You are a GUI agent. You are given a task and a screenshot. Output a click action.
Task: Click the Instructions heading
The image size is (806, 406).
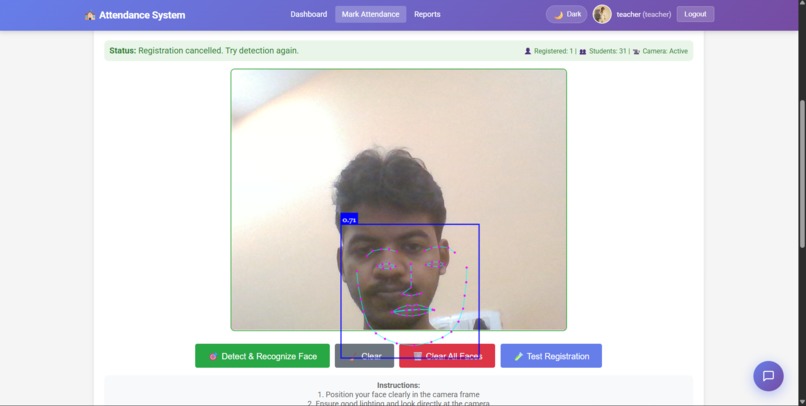click(x=398, y=385)
